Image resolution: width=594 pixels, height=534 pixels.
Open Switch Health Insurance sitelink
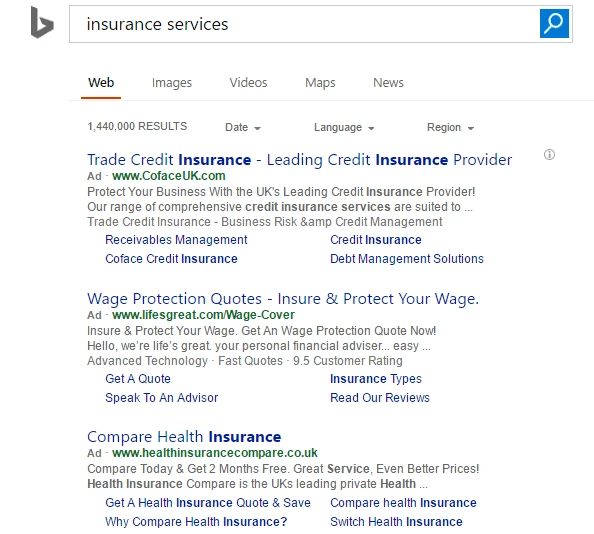pos(396,522)
